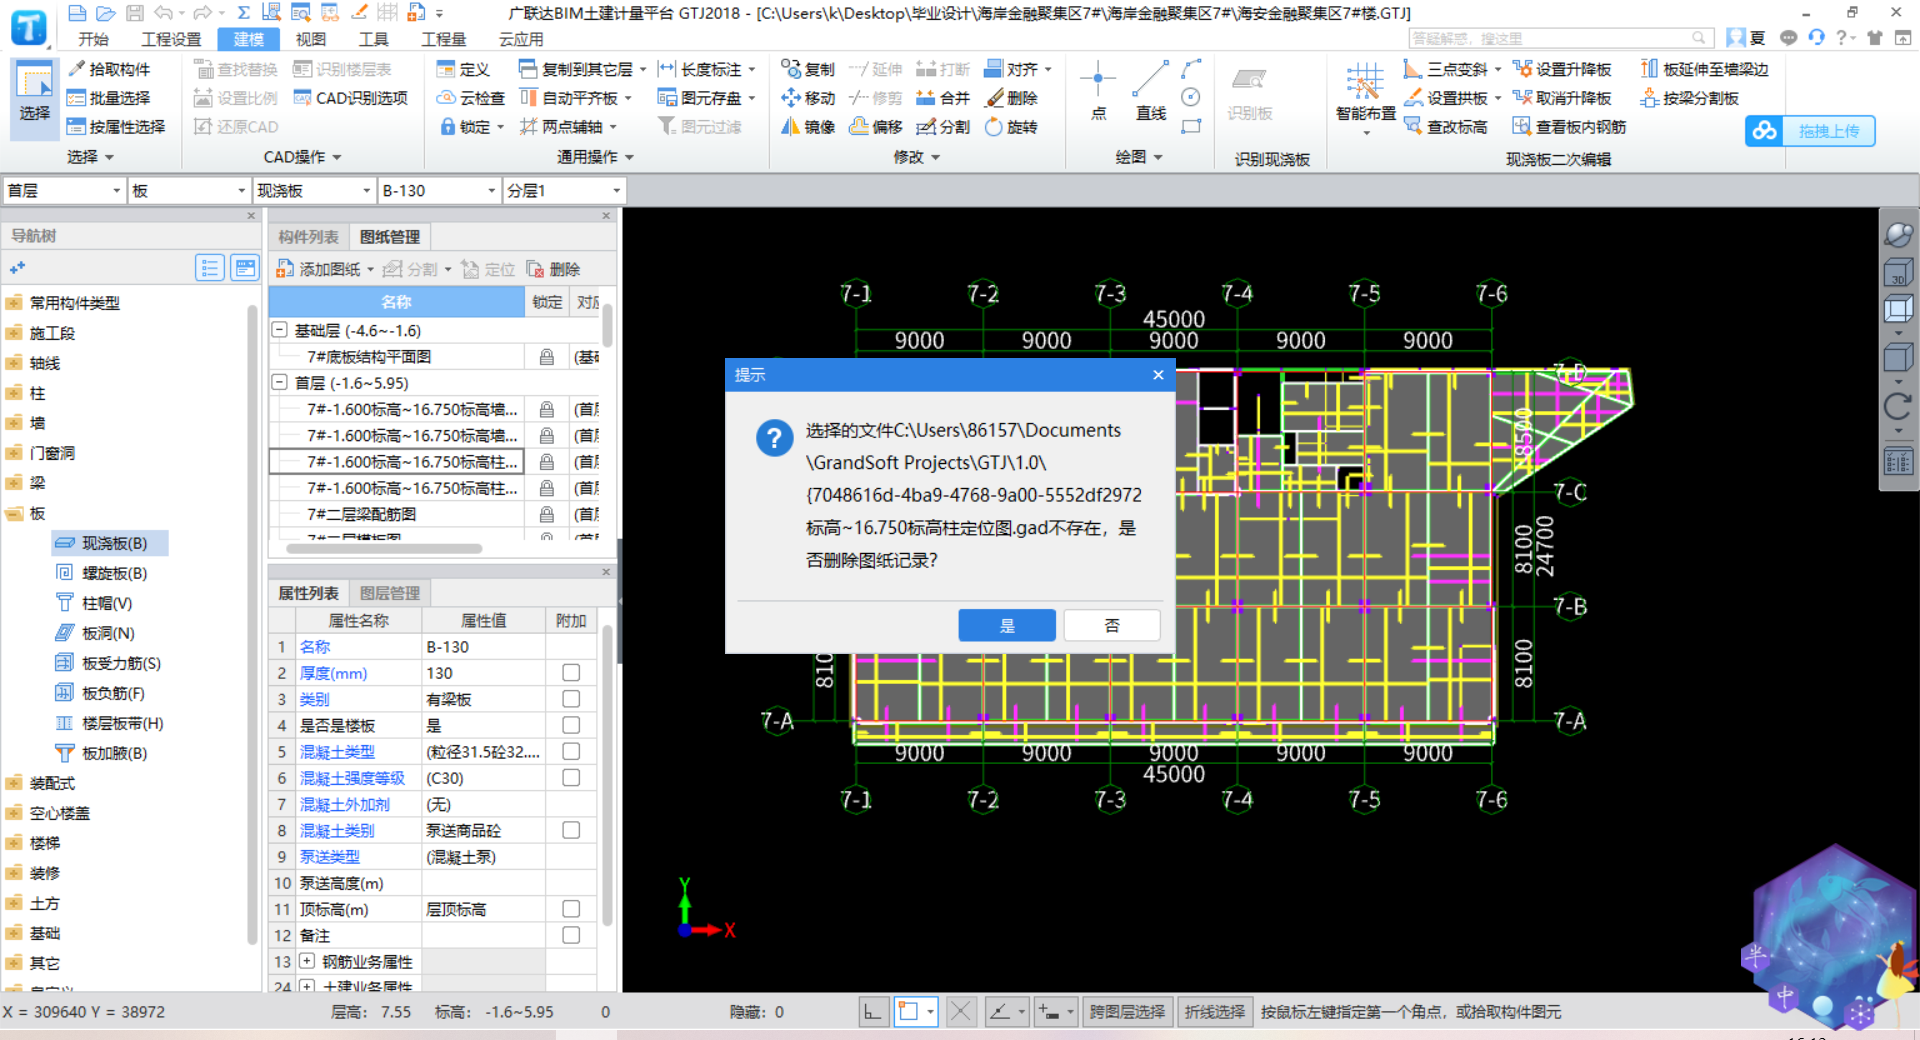Click 设置升降板 tool
Image resolution: width=1920 pixels, height=1040 pixels.
(x=1562, y=69)
